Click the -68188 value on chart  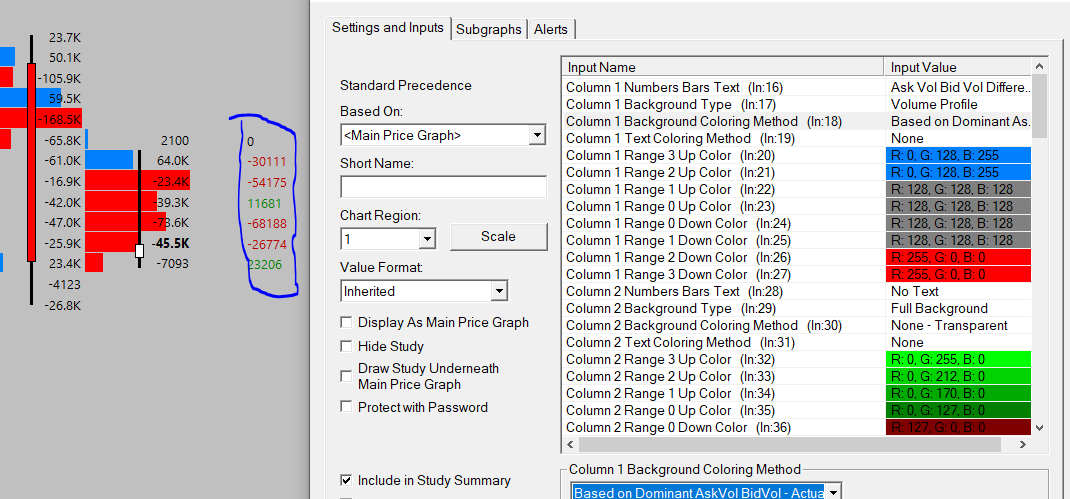266,223
